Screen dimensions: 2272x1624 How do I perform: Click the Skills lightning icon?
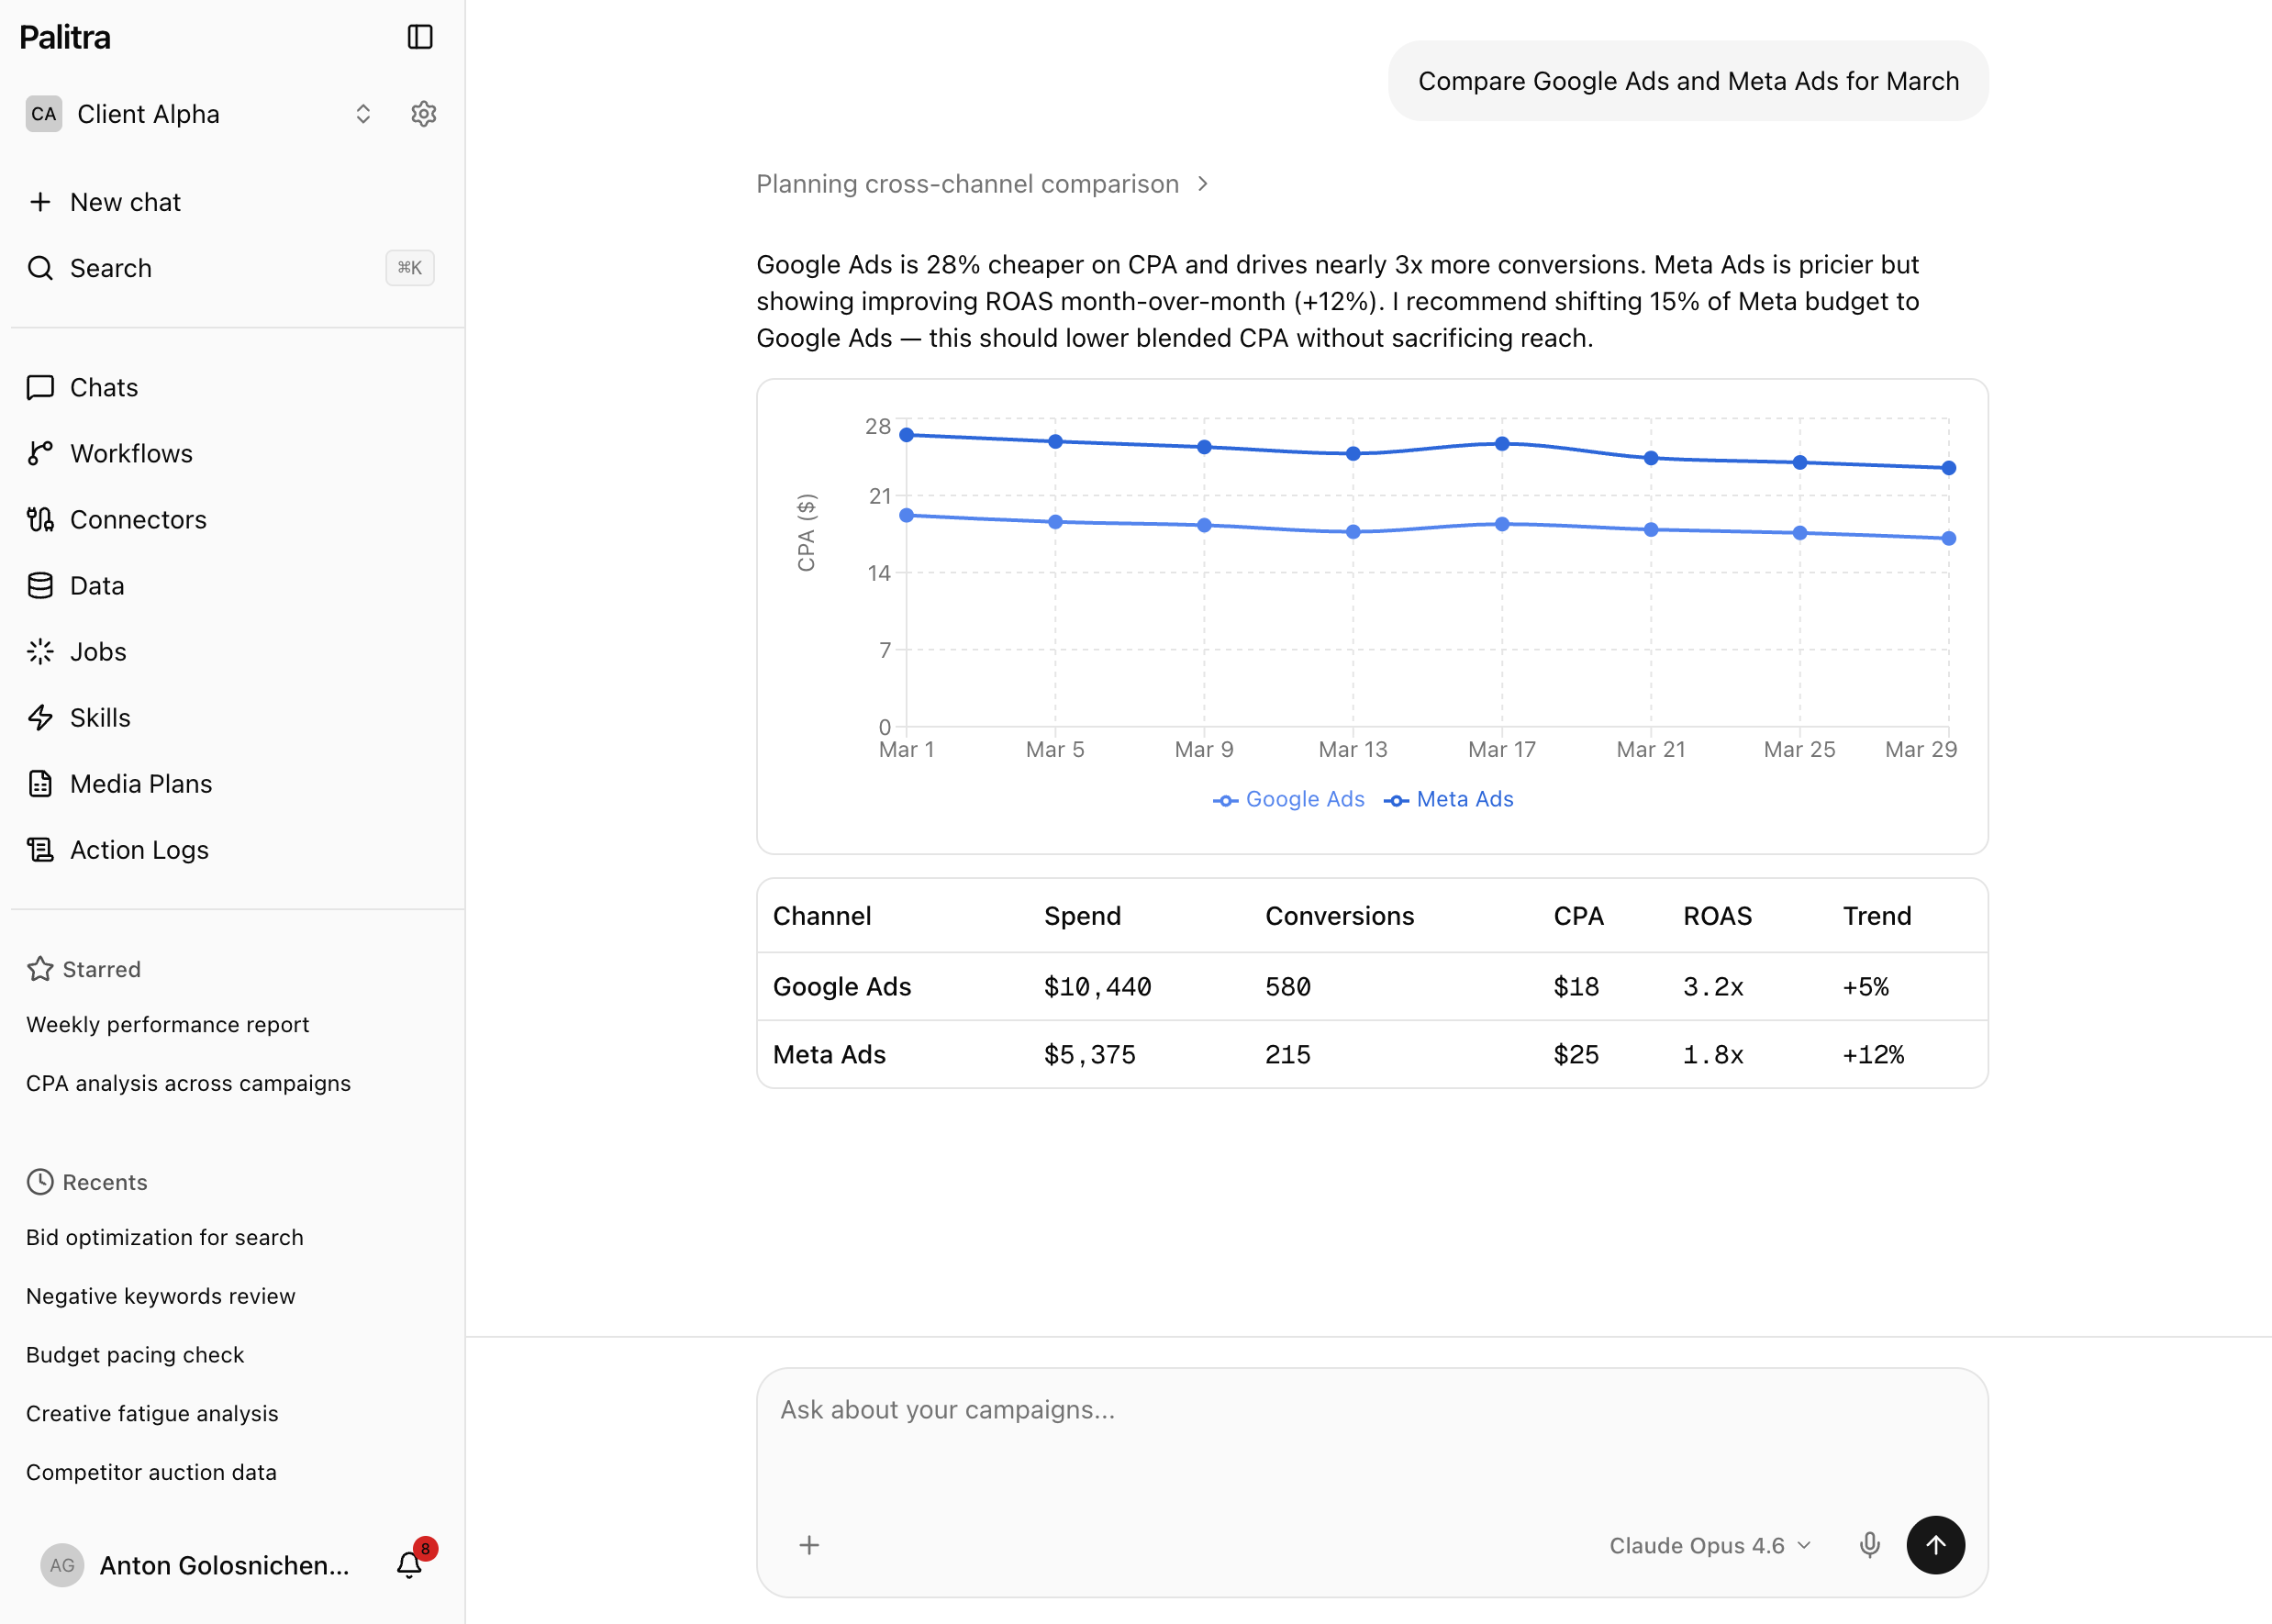(40, 717)
